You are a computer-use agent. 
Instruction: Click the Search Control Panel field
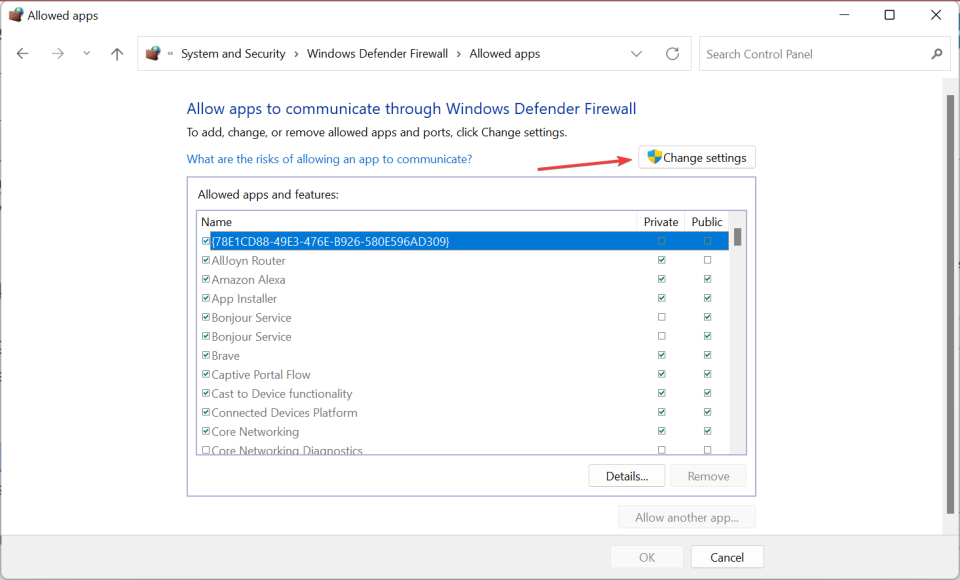(x=815, y=54)
